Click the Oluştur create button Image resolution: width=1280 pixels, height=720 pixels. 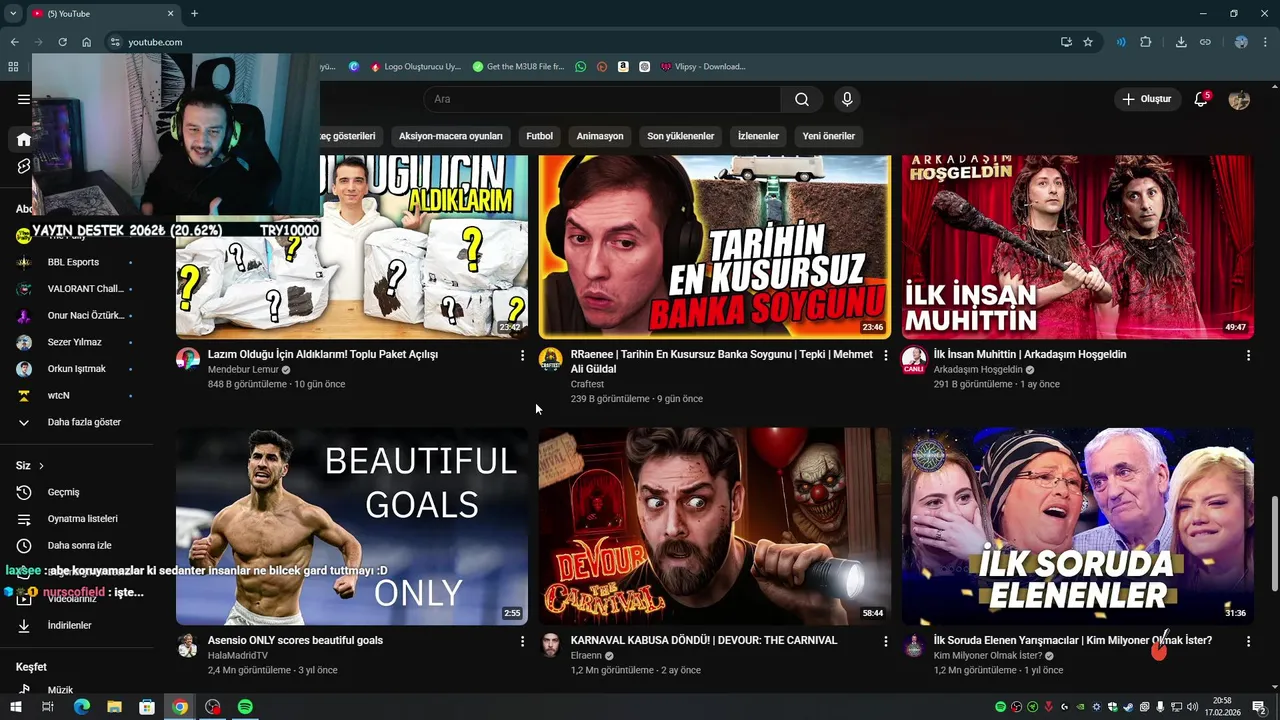1147,99
